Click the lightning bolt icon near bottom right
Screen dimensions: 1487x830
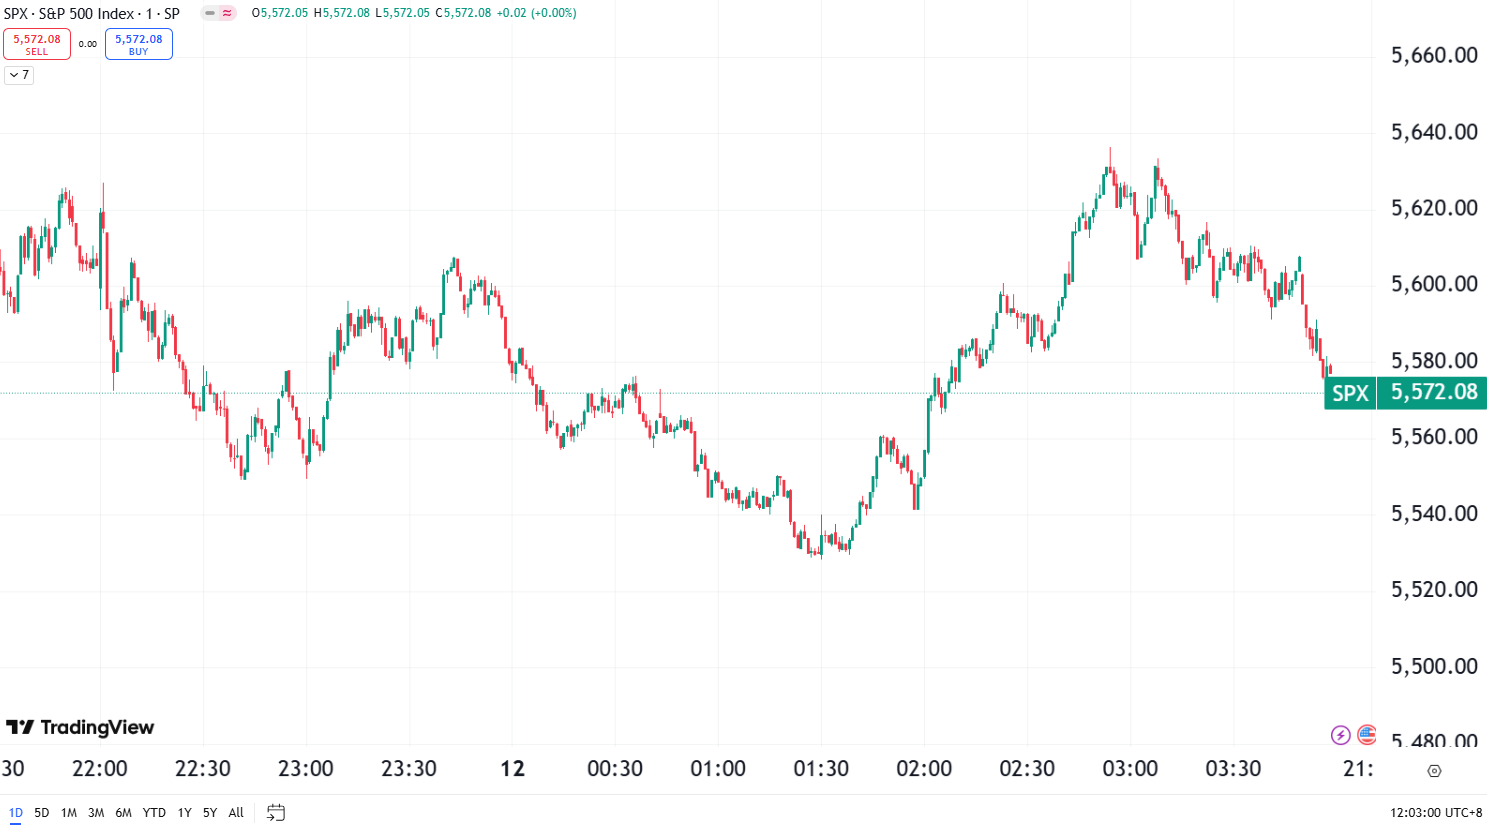(x=1341, y=735)
